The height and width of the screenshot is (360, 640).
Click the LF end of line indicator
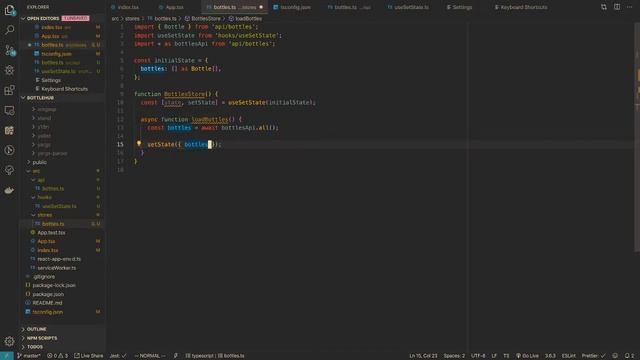494,356
